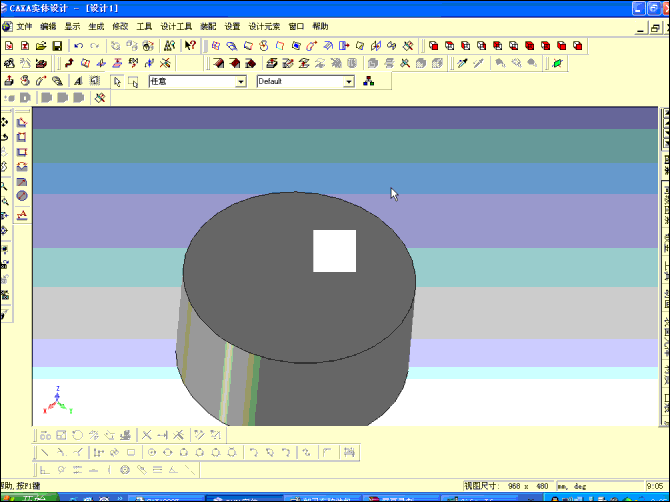Click the context help arrow-question icon
Image resolution: width=670 pixels, height=502 pixels.
tap(190, 46)
